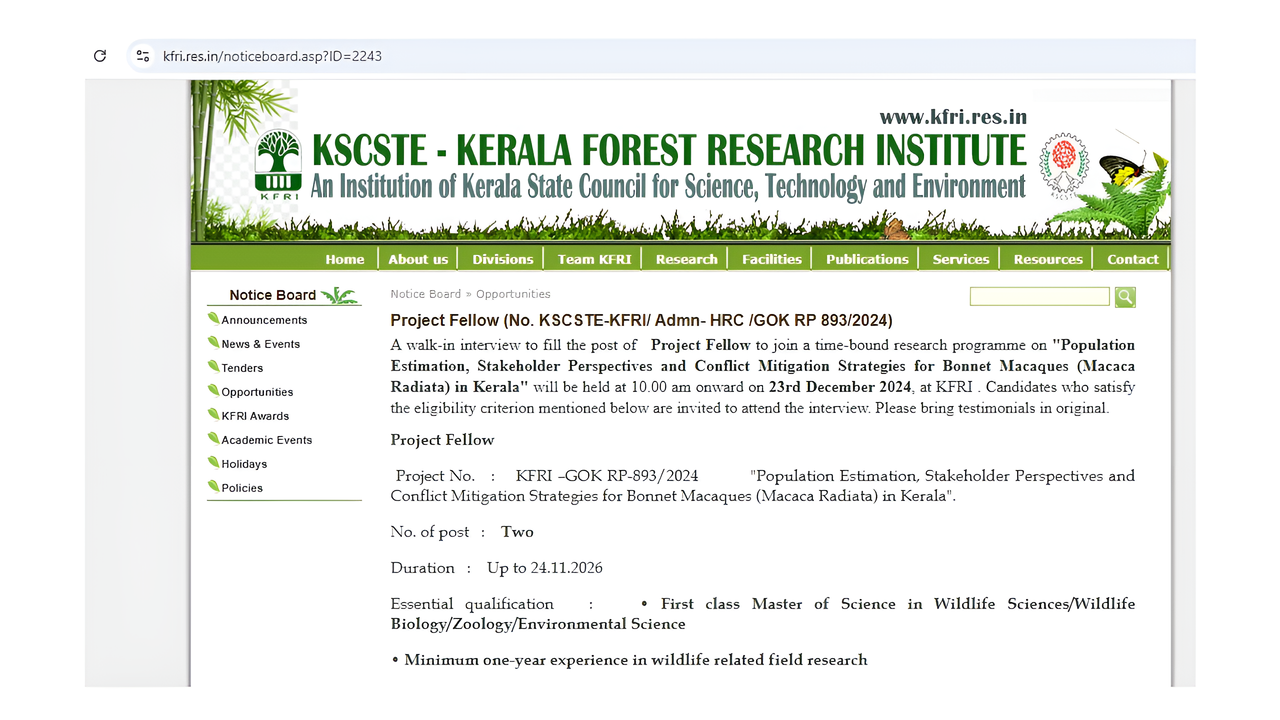The image size is (1280, 720).
Task: Click the Project Fellow notice title
Action: click(641, 320)
